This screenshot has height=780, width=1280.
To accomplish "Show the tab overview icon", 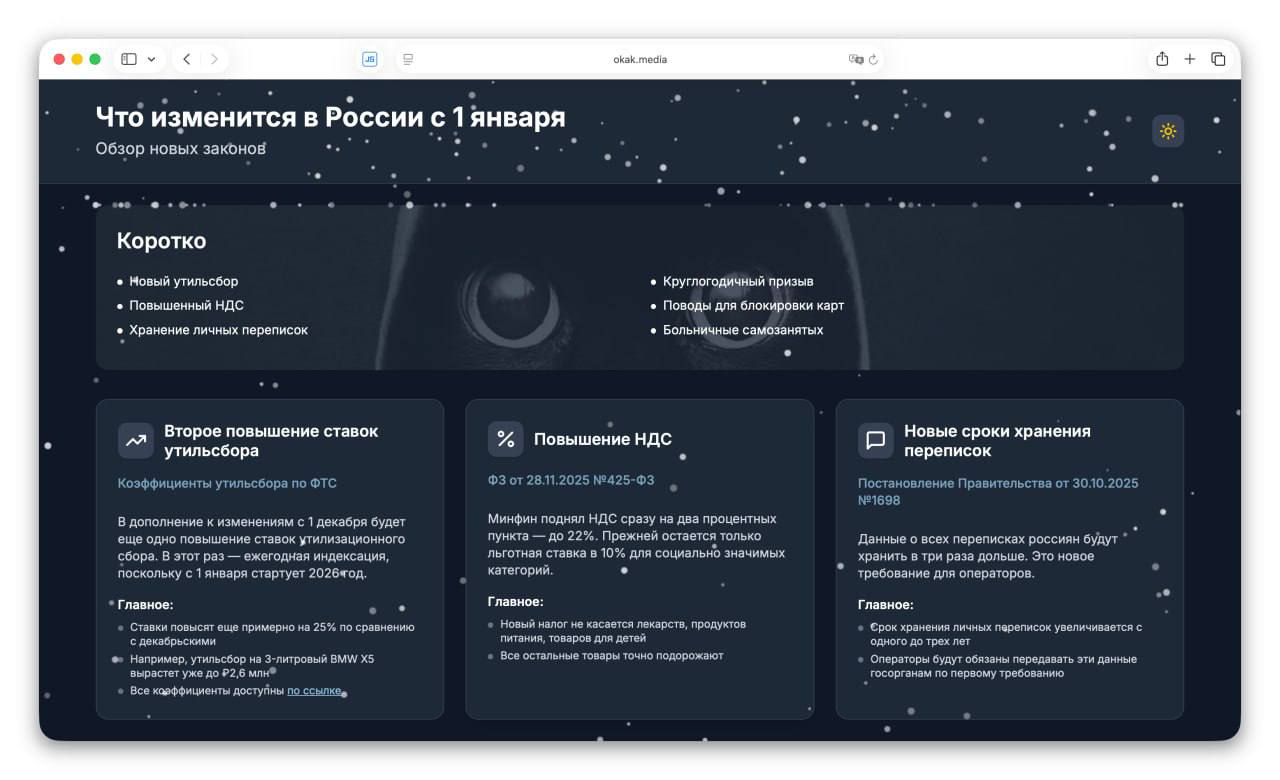I will pos(1218,59).
